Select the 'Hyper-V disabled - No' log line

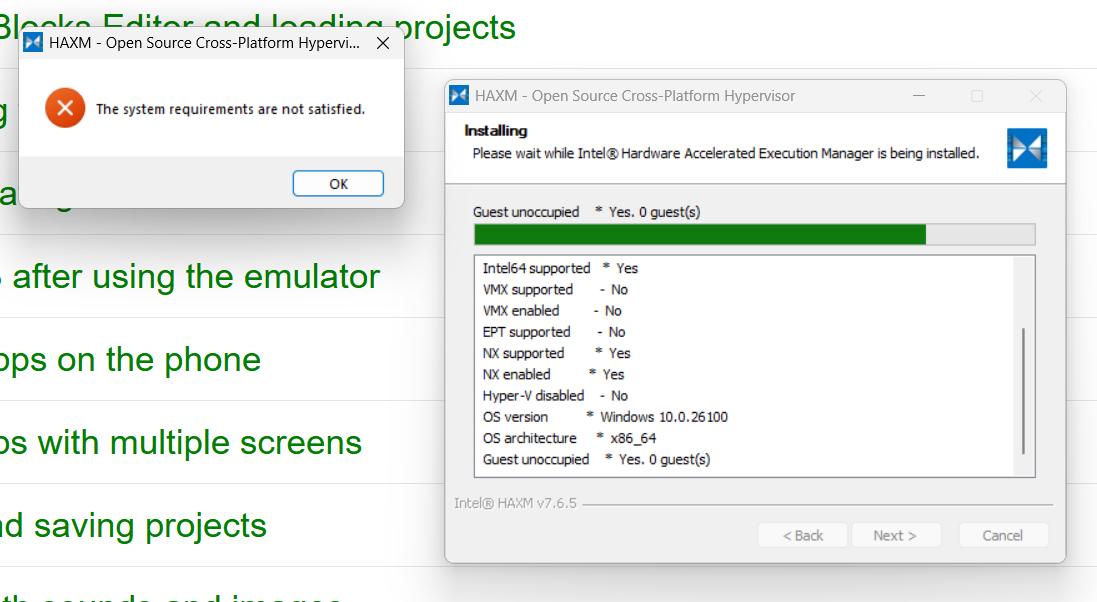point(555,396)
